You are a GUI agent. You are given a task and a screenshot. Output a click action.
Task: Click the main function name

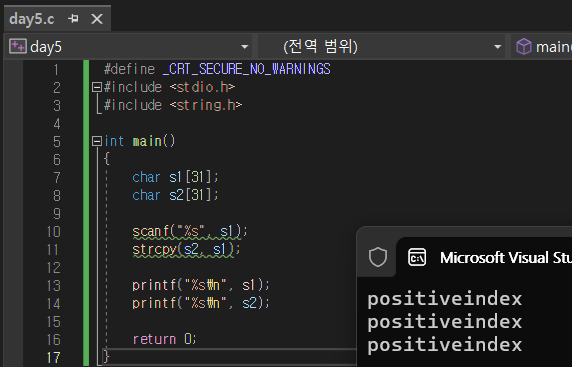147,141
